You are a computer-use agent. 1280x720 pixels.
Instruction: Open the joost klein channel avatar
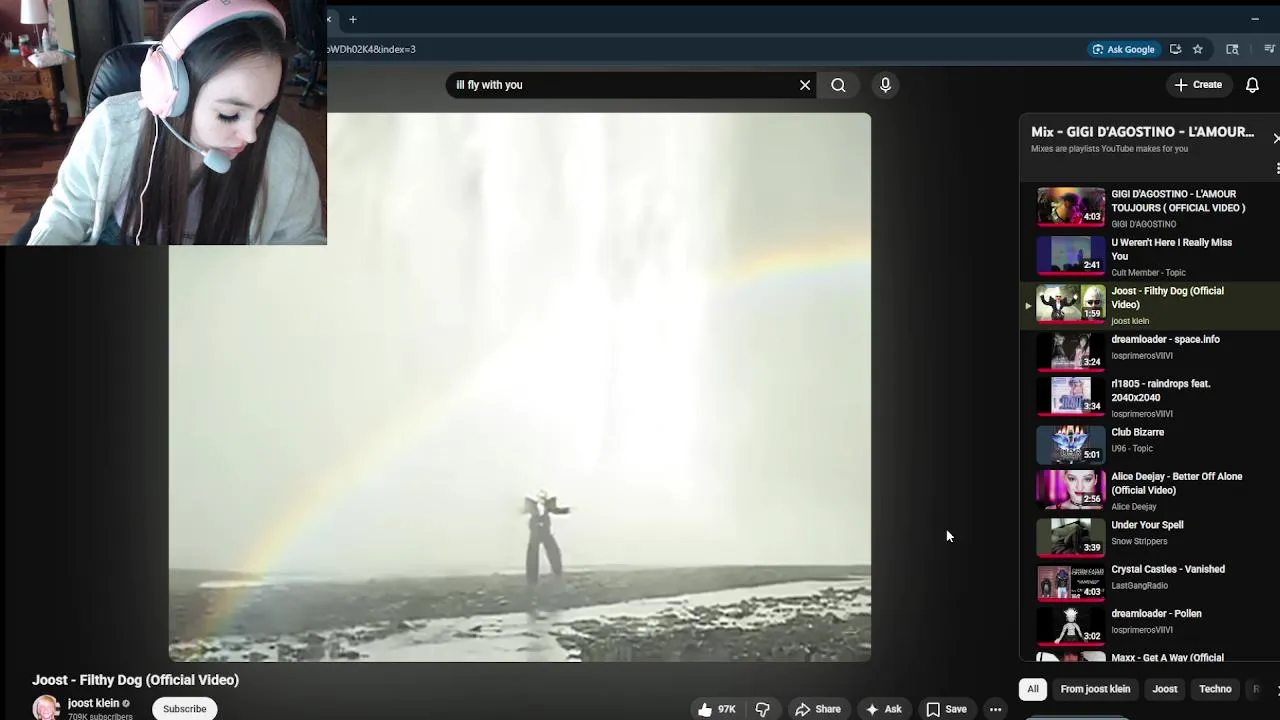click(46, 708)
